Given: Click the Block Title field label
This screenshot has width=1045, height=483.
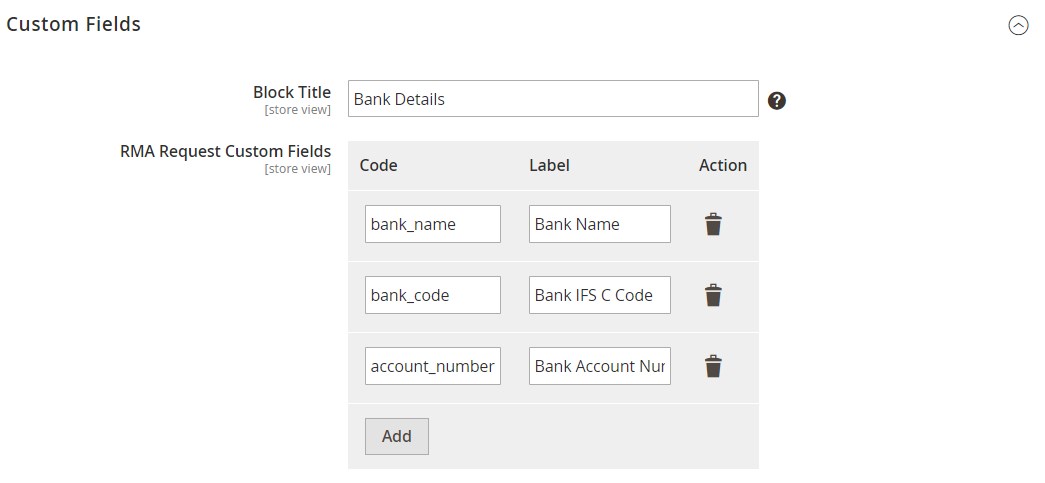Looking at the screenshot, I should (291, 92).
